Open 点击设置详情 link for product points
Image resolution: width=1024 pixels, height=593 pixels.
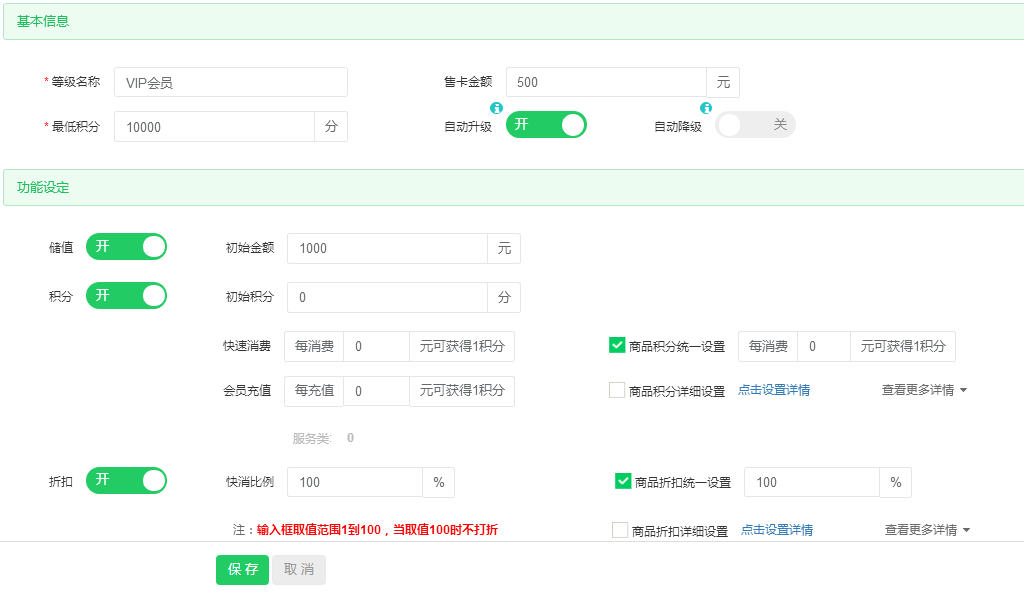coord(774,390)
